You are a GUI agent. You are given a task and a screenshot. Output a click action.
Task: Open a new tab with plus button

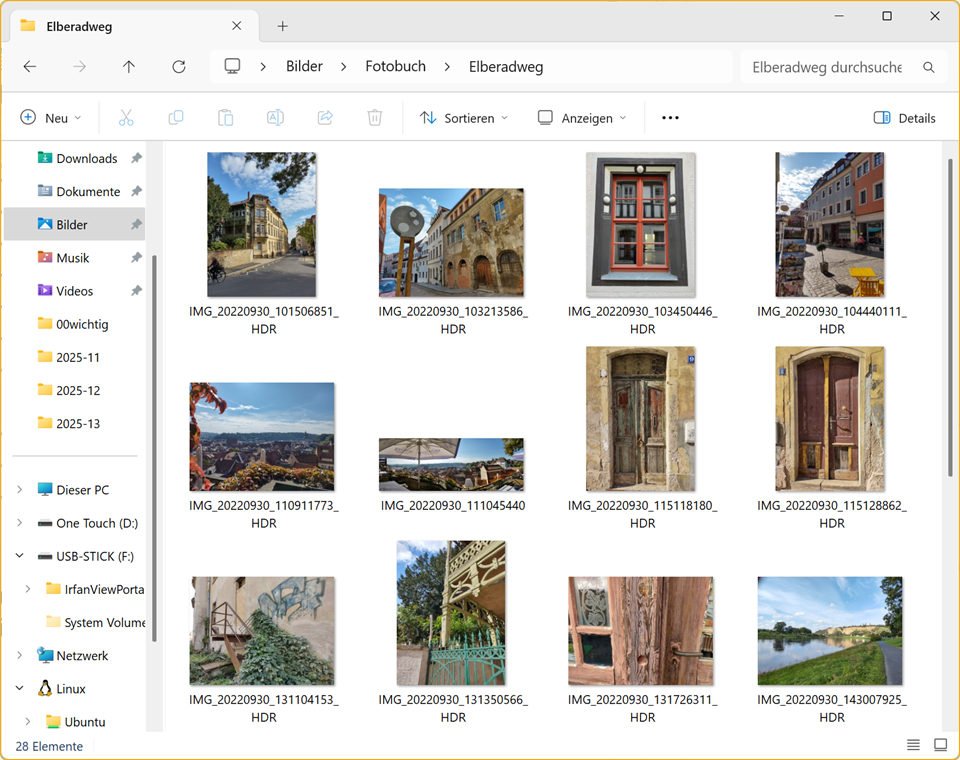tap(283, 26)
